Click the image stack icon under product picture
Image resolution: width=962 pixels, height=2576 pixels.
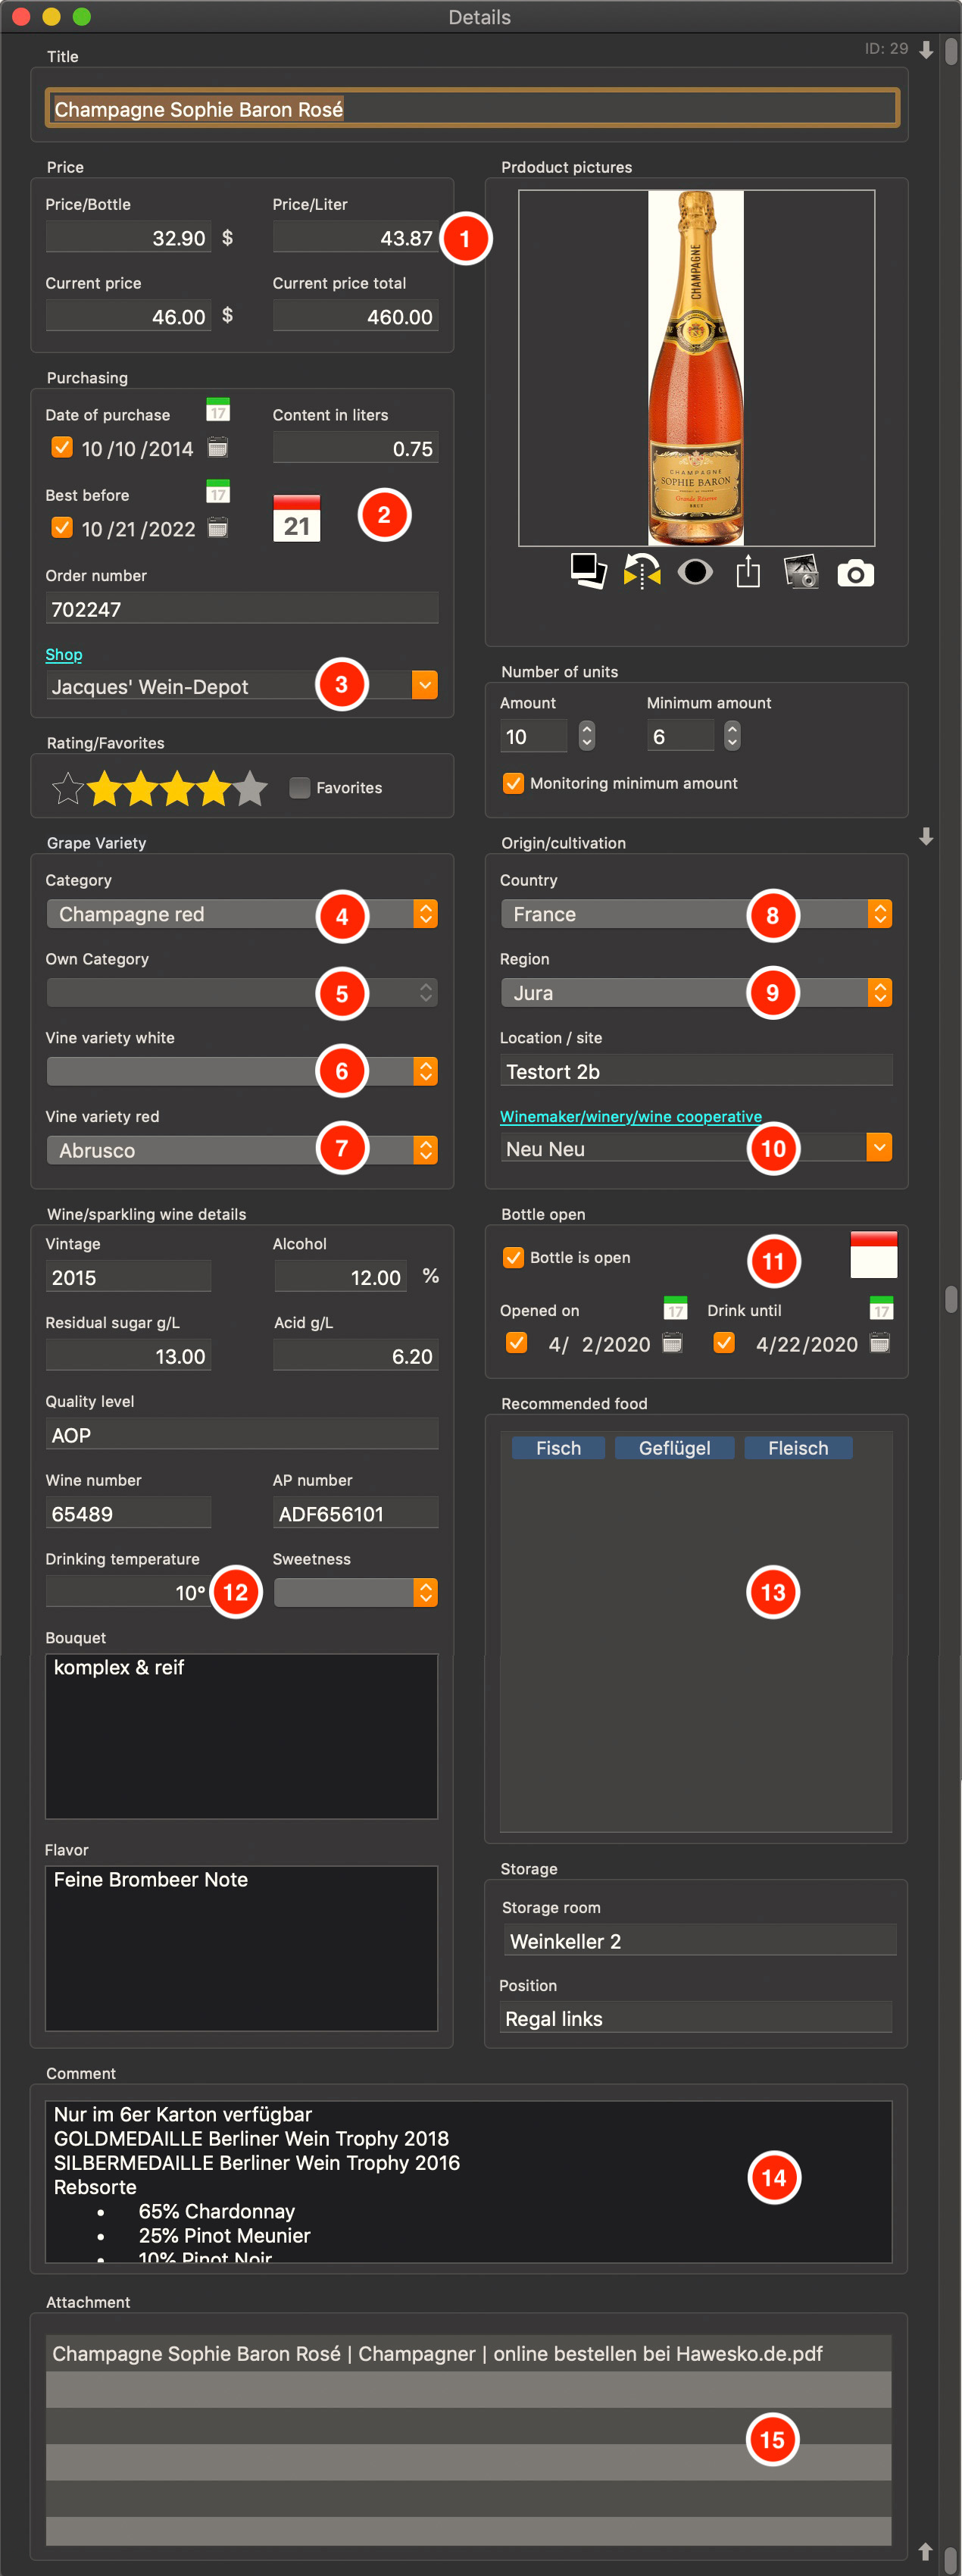[588, 571]
